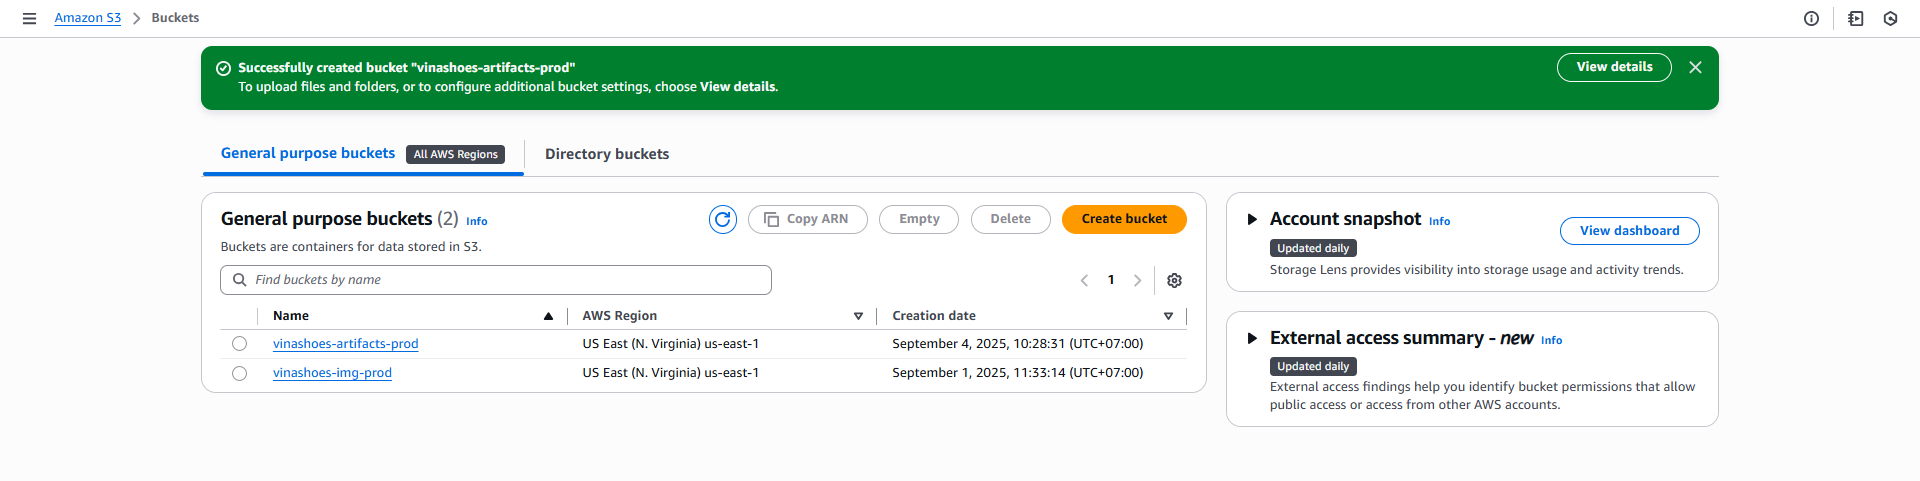Click the refresh buckets icon

click(722, 219)
